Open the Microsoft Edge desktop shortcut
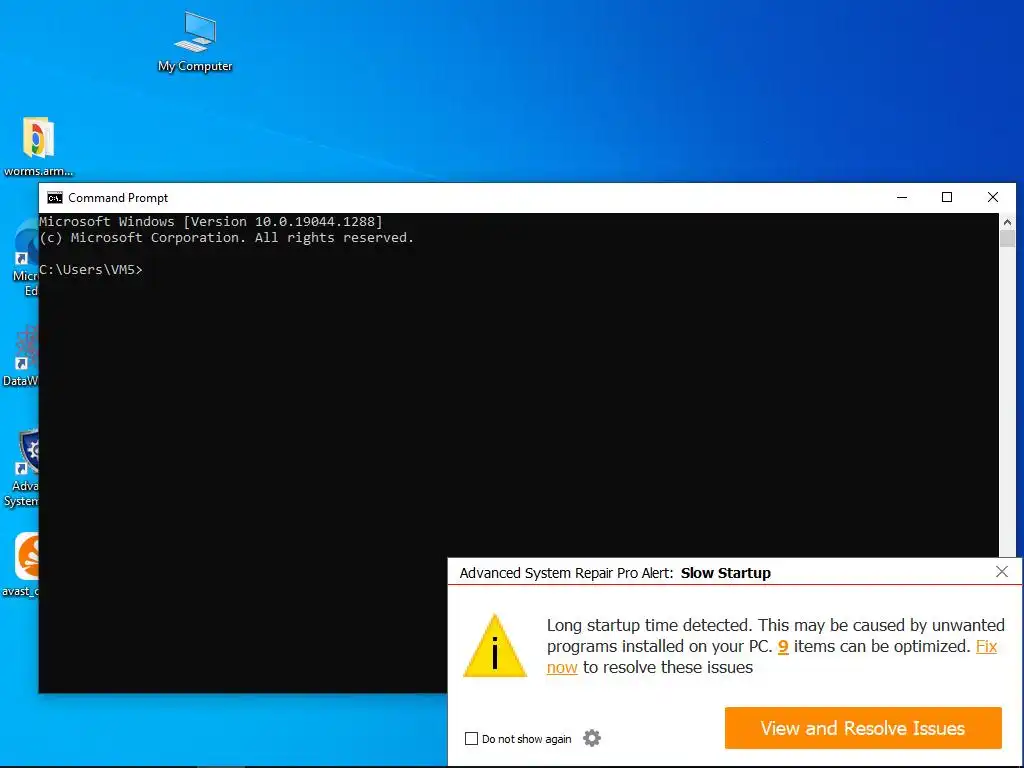 (x=25, y=257)
